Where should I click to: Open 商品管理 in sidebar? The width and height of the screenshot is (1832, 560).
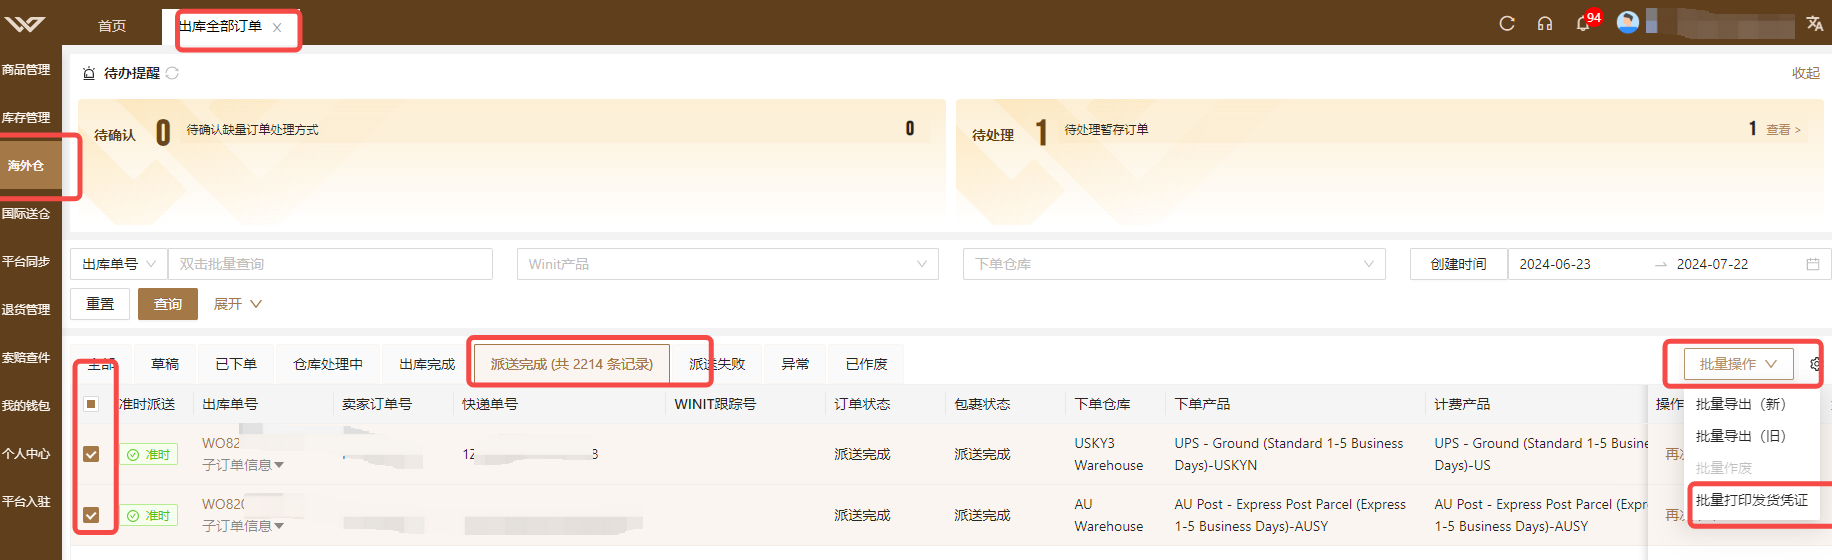click(x=27, y=70)
